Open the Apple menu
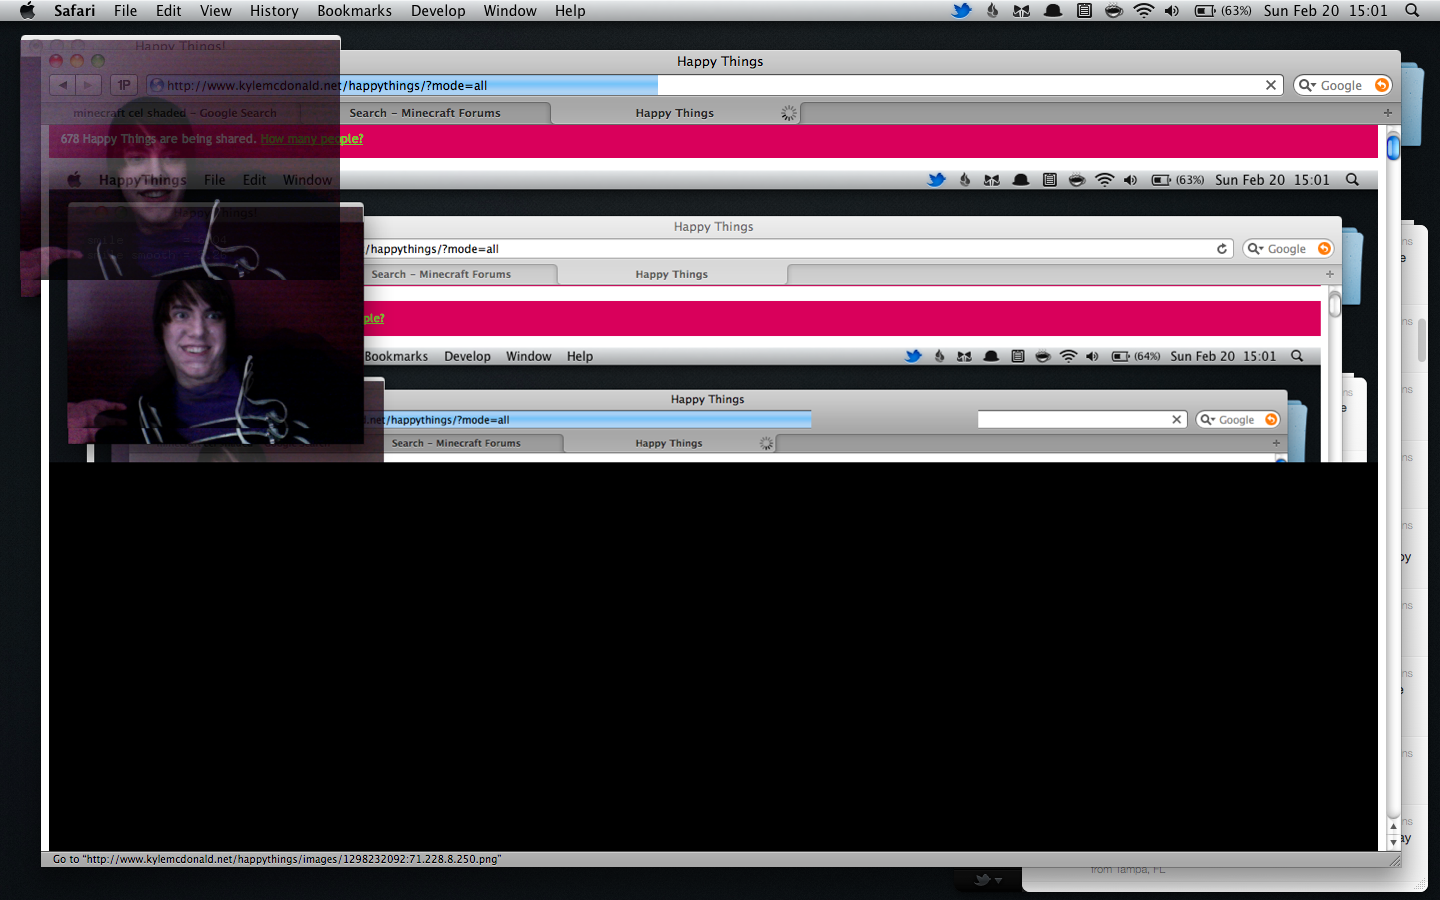The height and width of the screenshot is (900, 1440). [x=27, y=11]
